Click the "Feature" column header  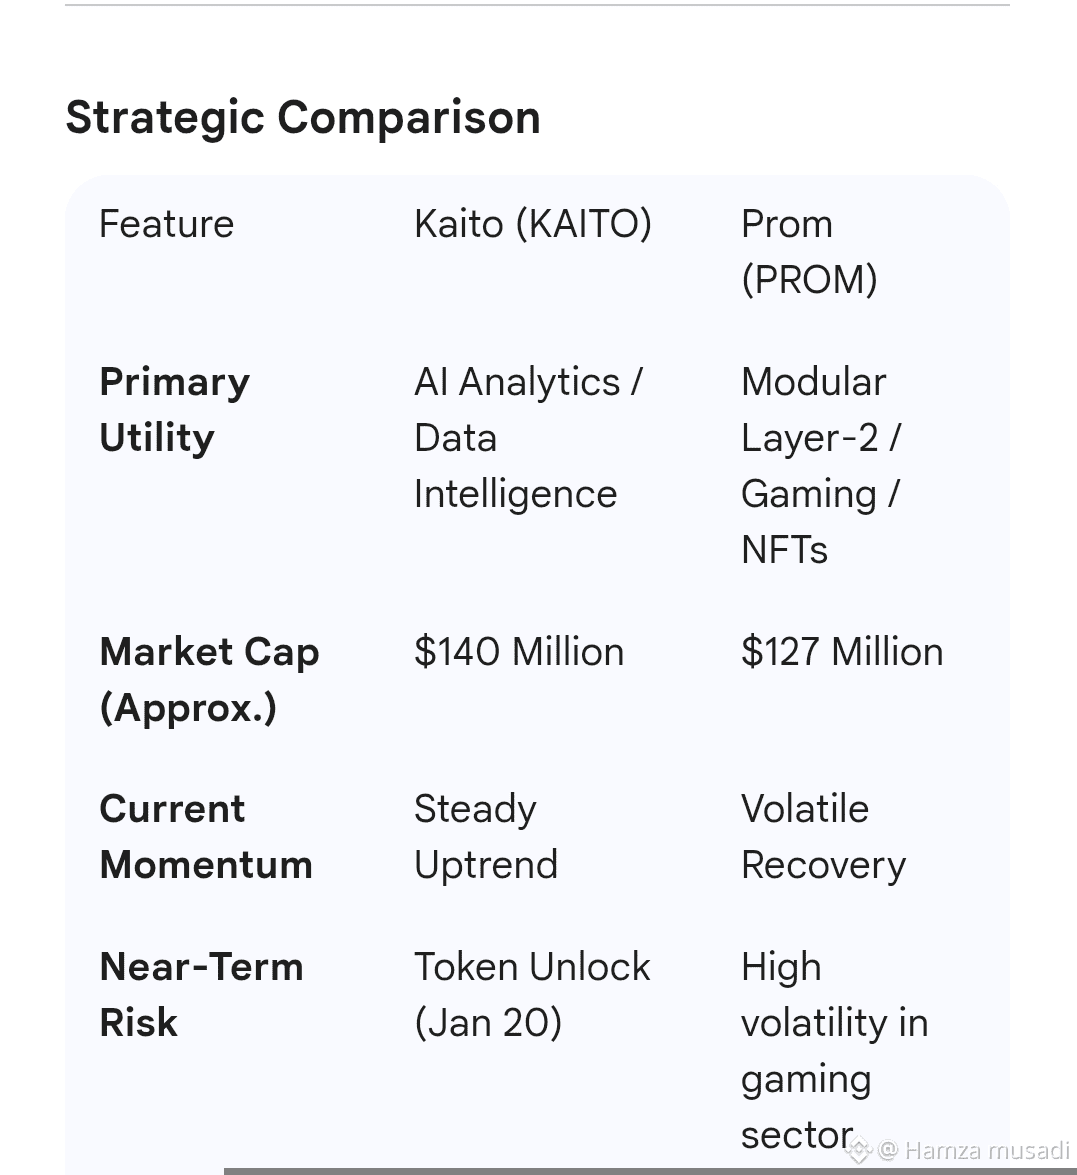(x=167, y=224)
